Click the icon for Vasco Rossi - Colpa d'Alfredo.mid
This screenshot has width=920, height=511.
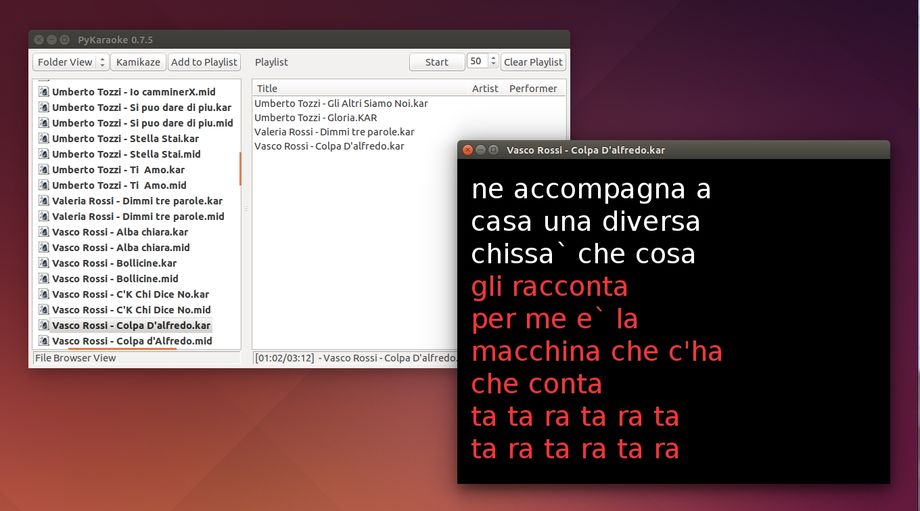[x=44, y=341]
